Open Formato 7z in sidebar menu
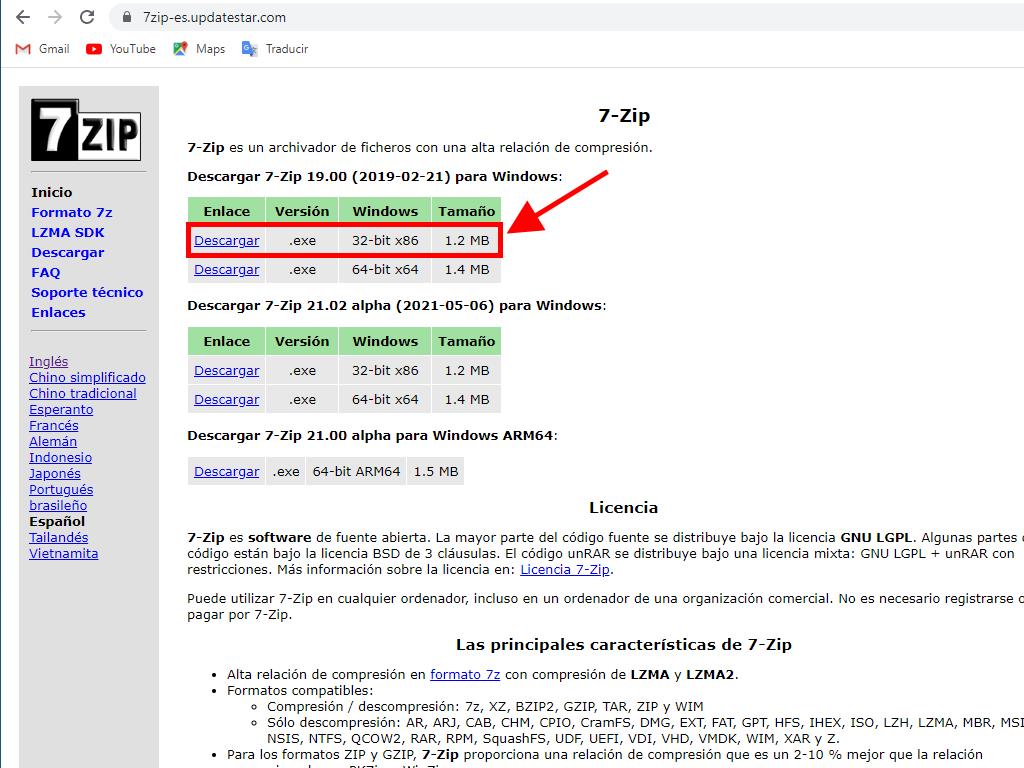The image size is (1024, 768). [x=71, y=213]
